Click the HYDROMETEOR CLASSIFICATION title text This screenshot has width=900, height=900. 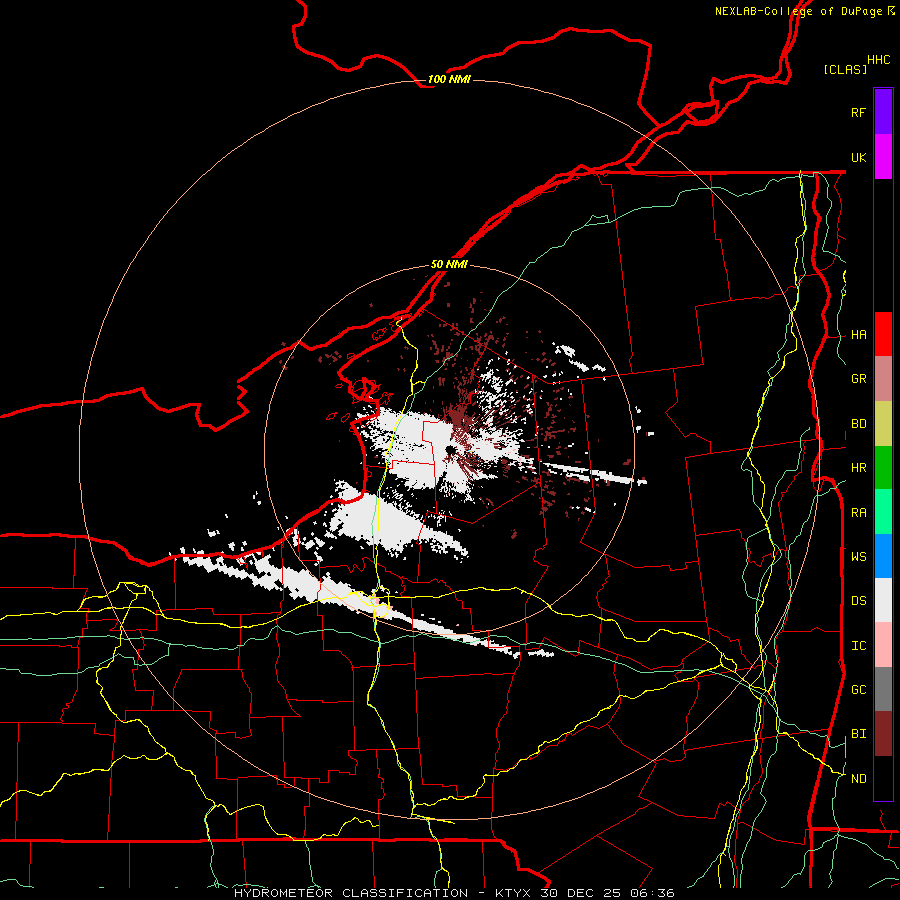pos(351,893)
